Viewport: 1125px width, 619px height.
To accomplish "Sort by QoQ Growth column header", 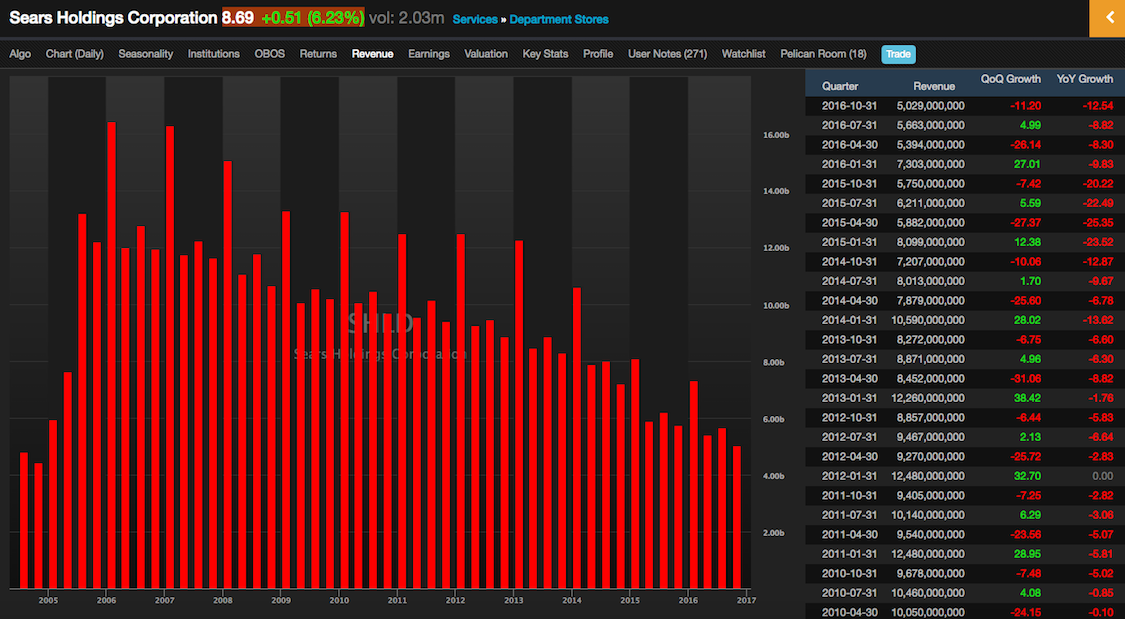I will point(1011,79).
